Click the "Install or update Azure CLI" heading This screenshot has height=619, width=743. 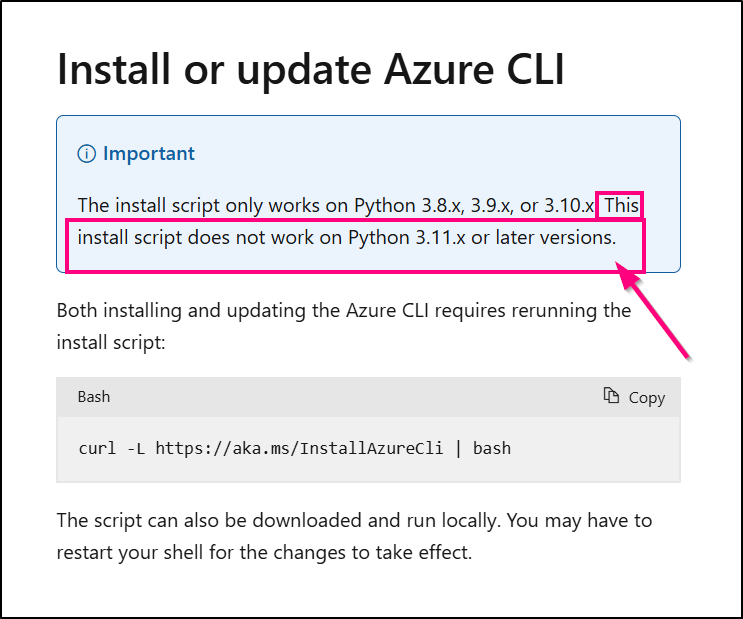(311, 69)
